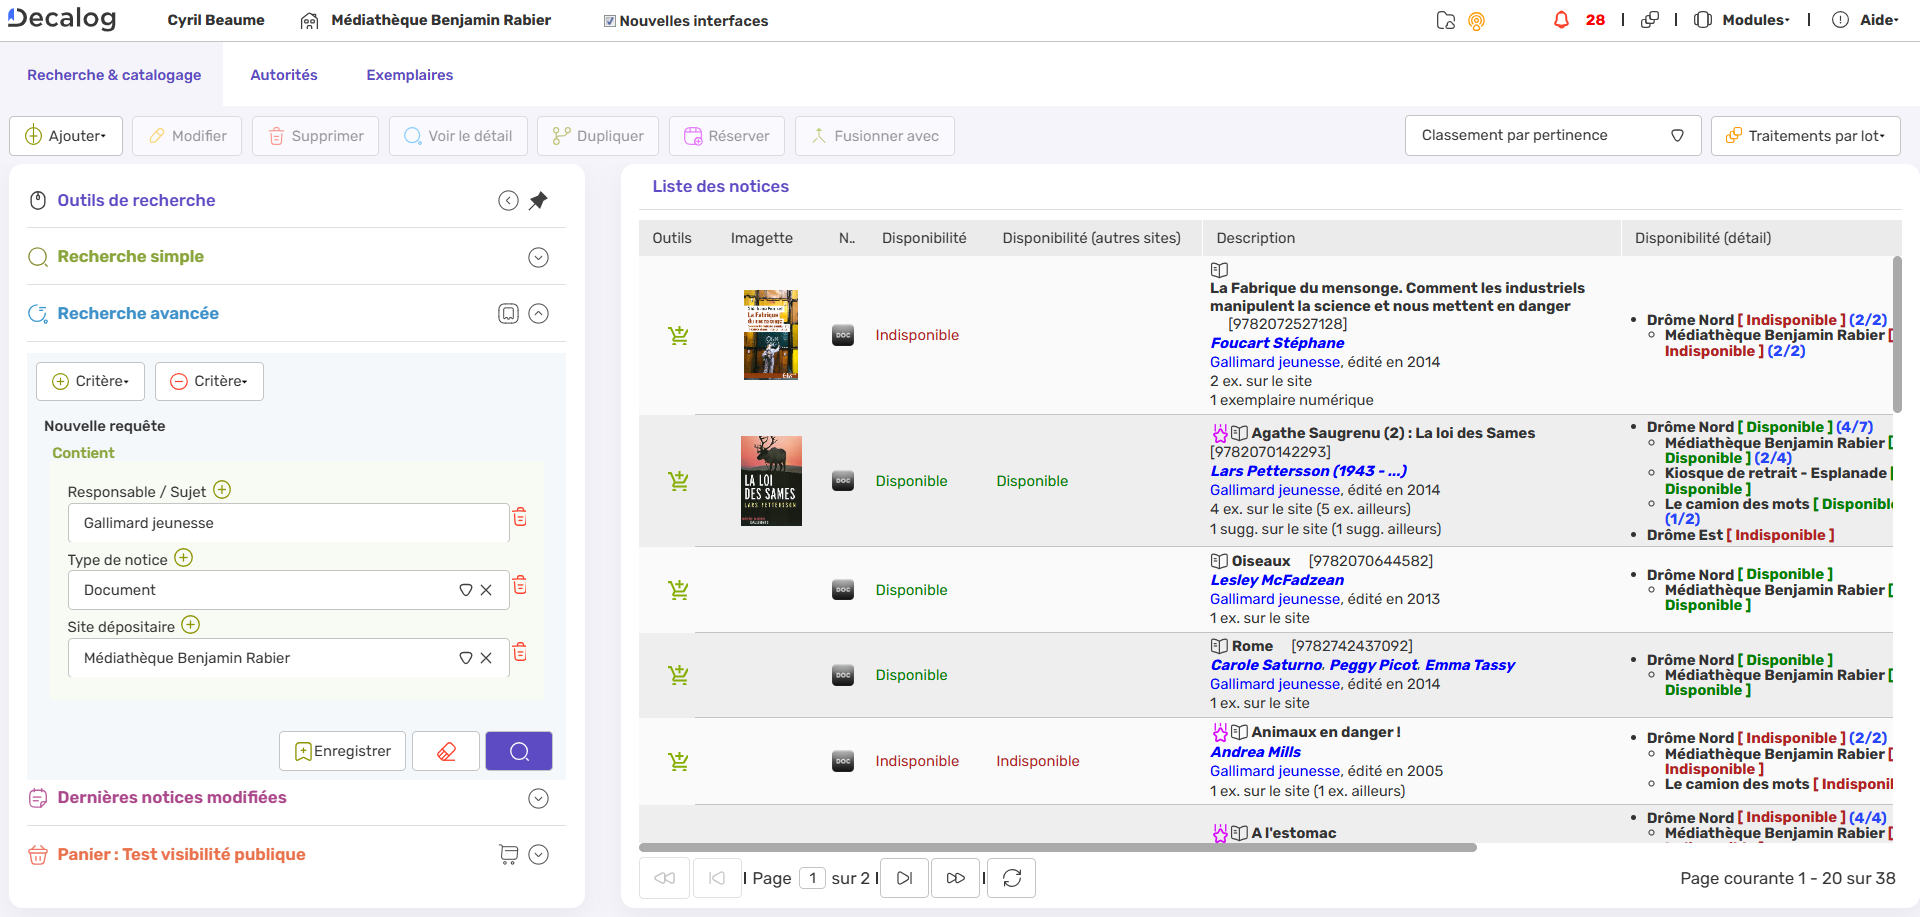
Task: Switch to the Autorités tab
Action: click(x=283, y=74)
